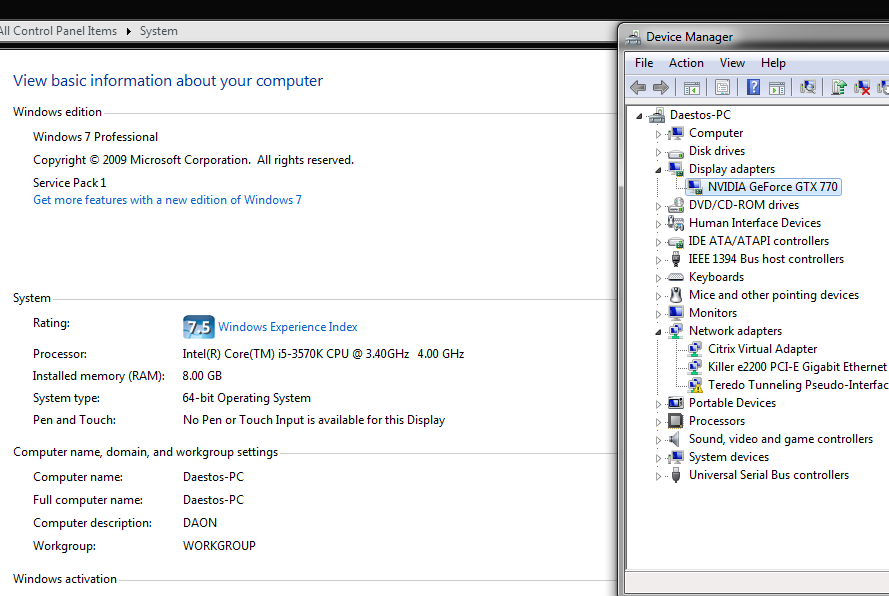The width and height of the screenshot is (889, 596).
Task: Click the Forward arrow in Device Manager toolbar
Action: (661, 87)
